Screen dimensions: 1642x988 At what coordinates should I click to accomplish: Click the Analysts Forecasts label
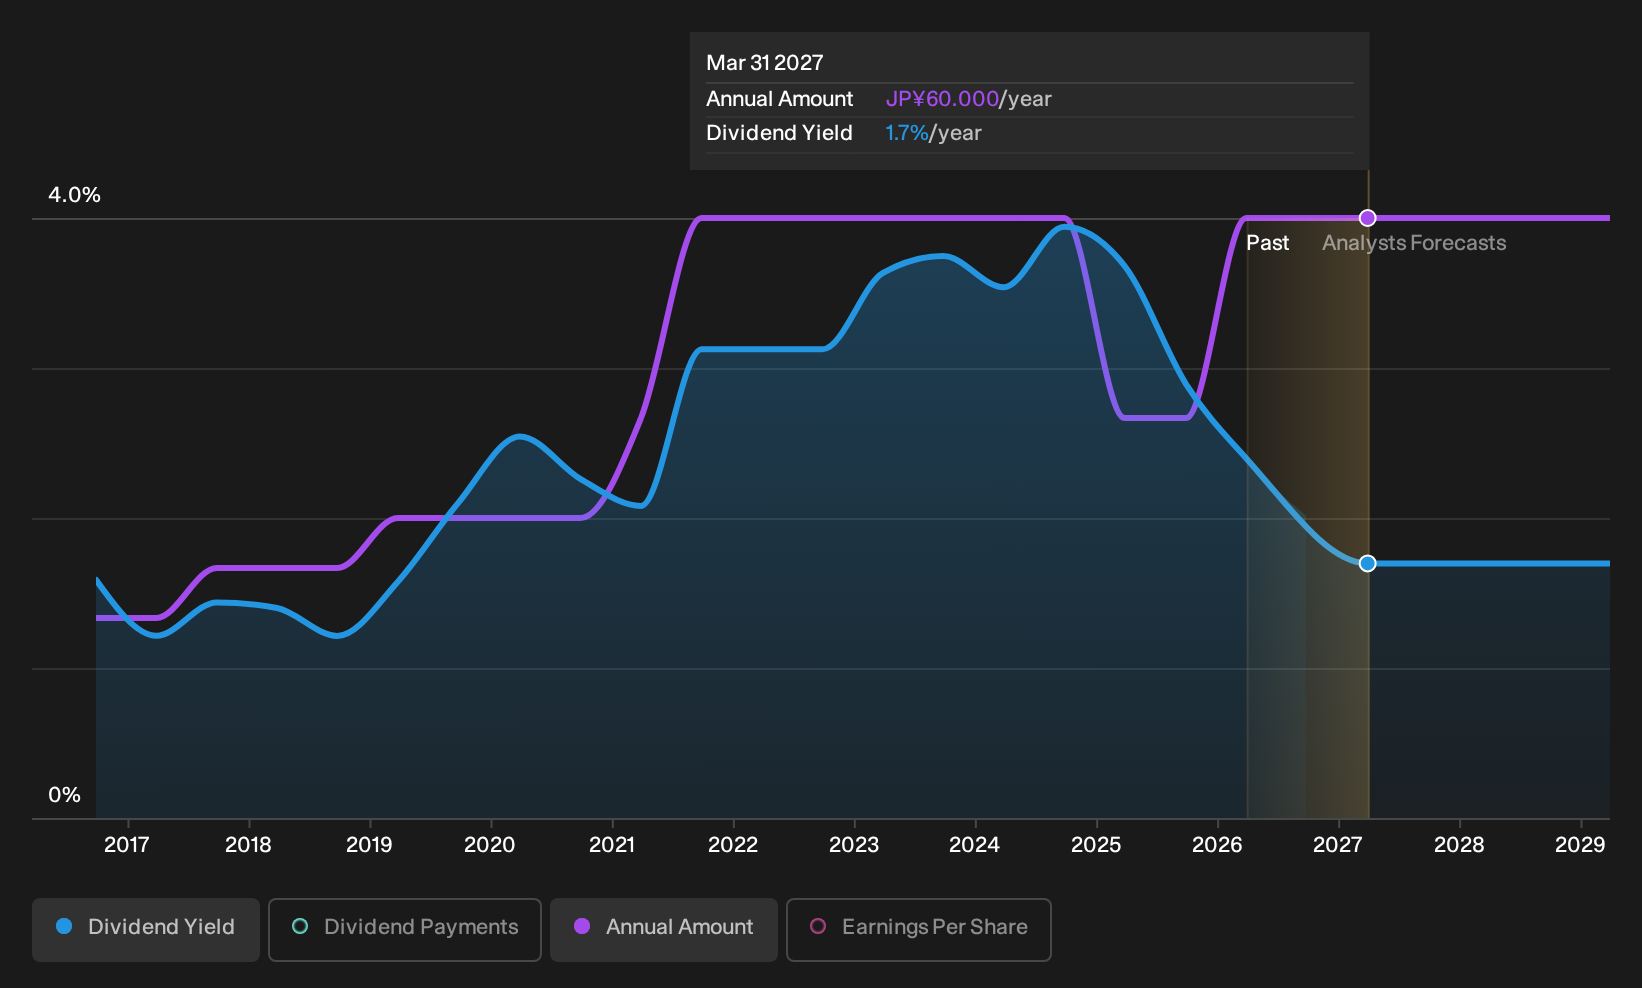tap(1414, 243)
